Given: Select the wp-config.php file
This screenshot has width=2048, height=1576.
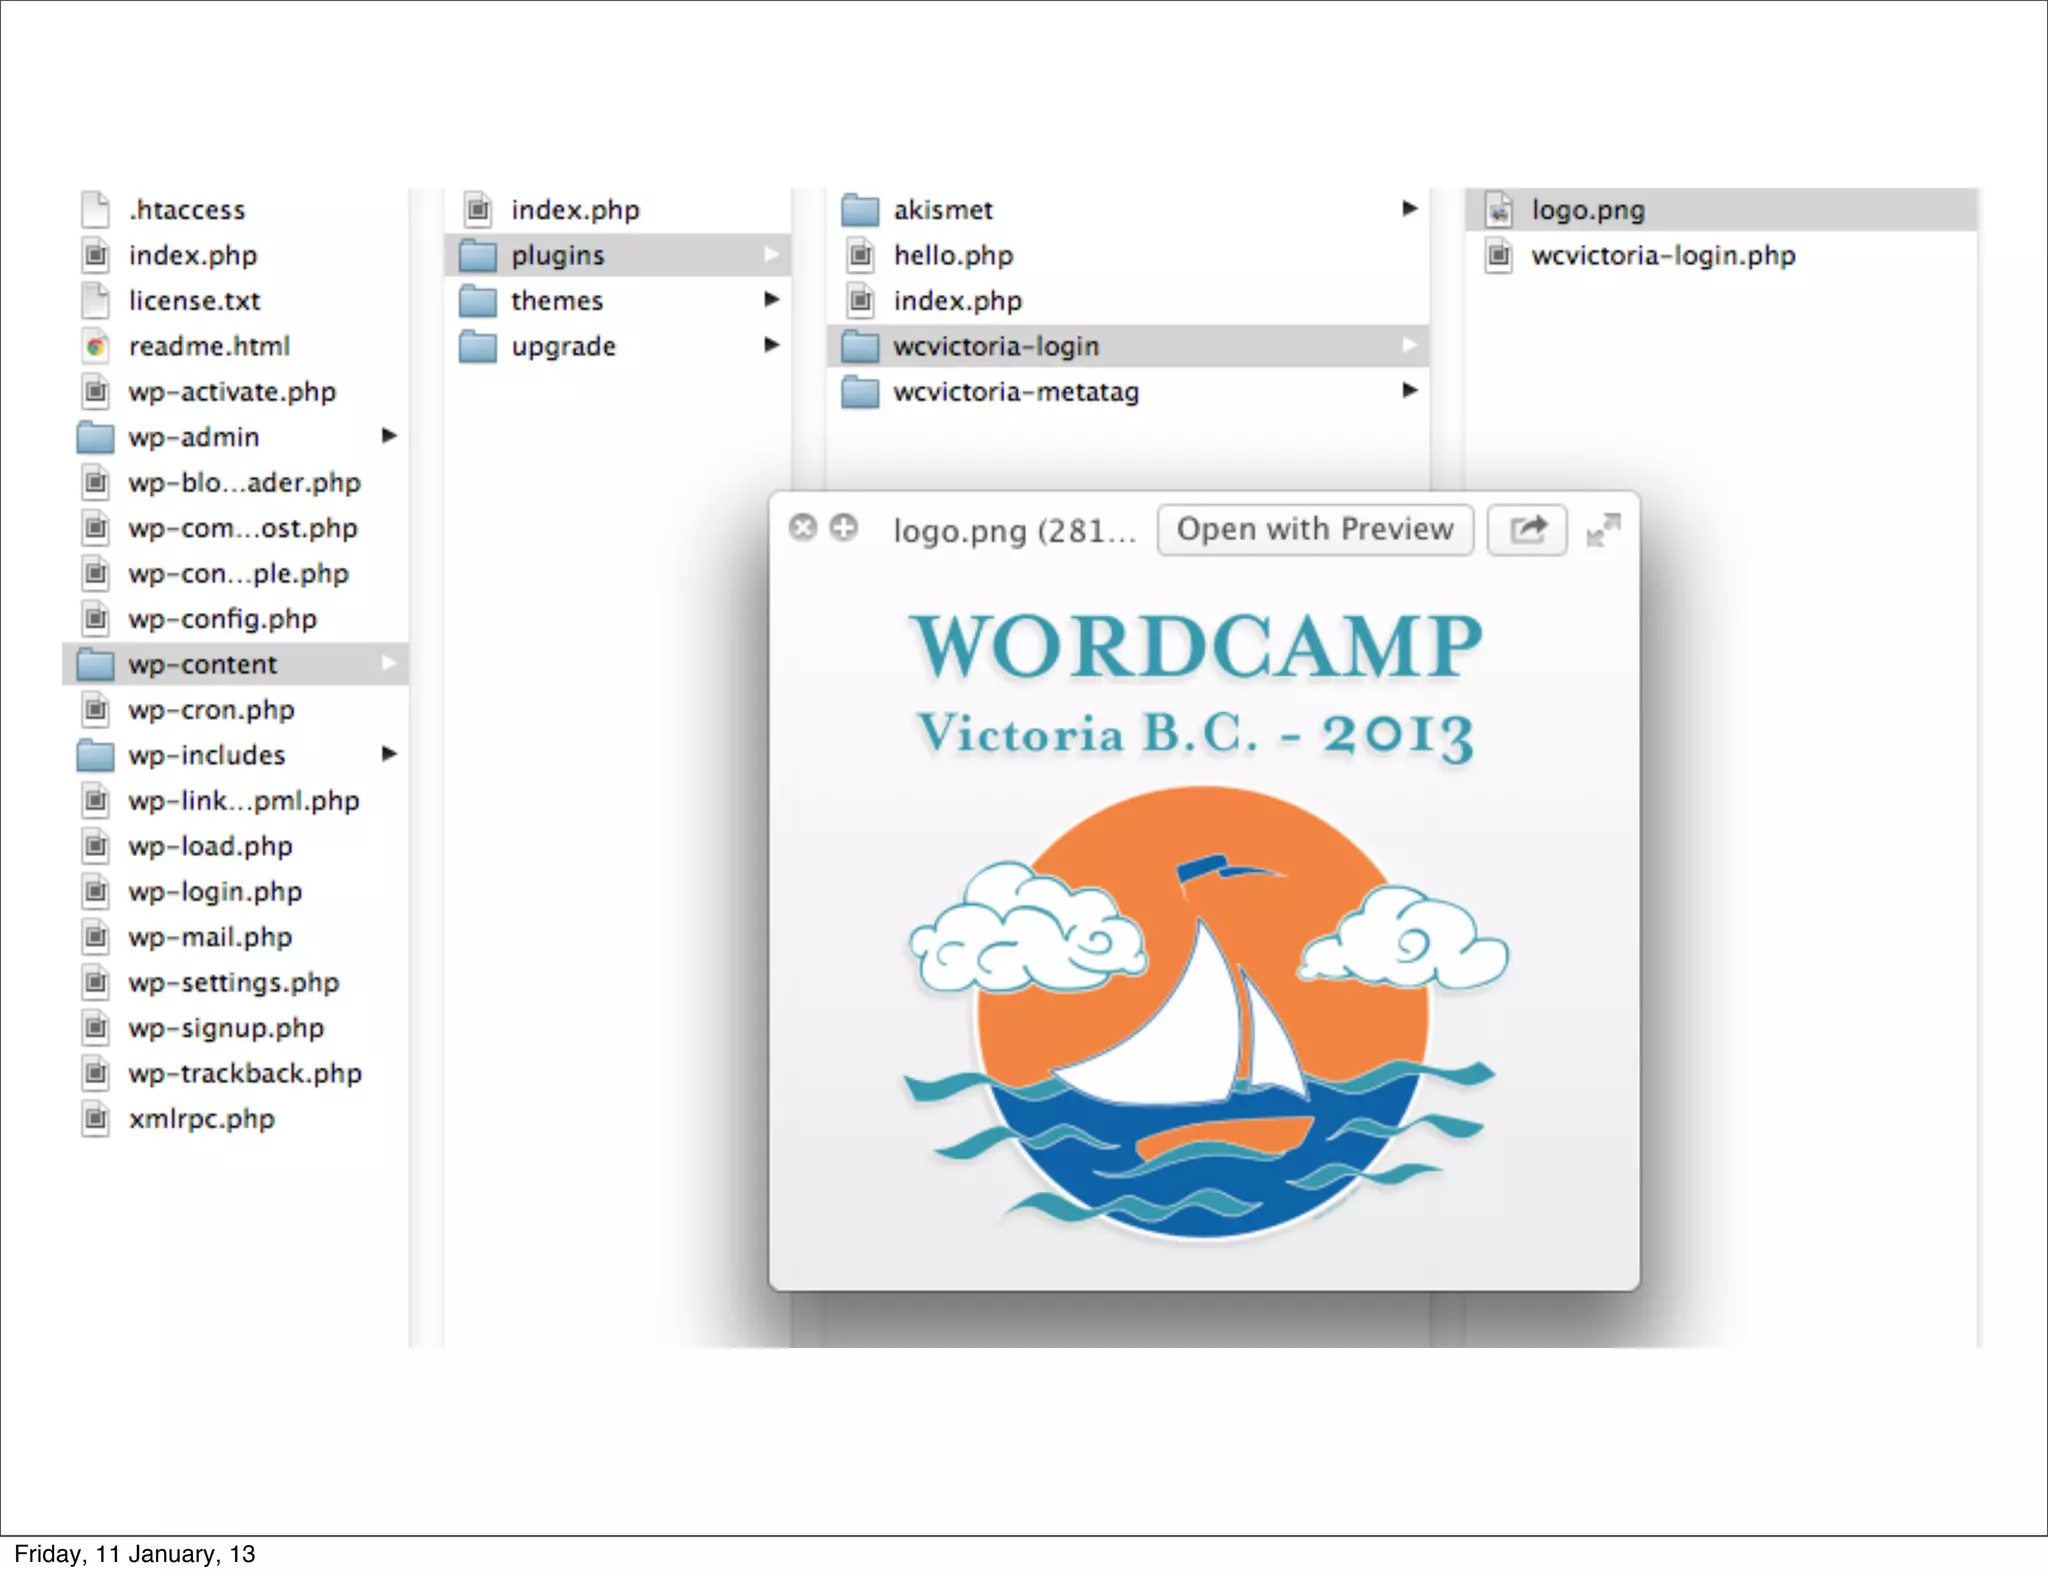Looking at the screenshot, I should (x=222, y=619).
